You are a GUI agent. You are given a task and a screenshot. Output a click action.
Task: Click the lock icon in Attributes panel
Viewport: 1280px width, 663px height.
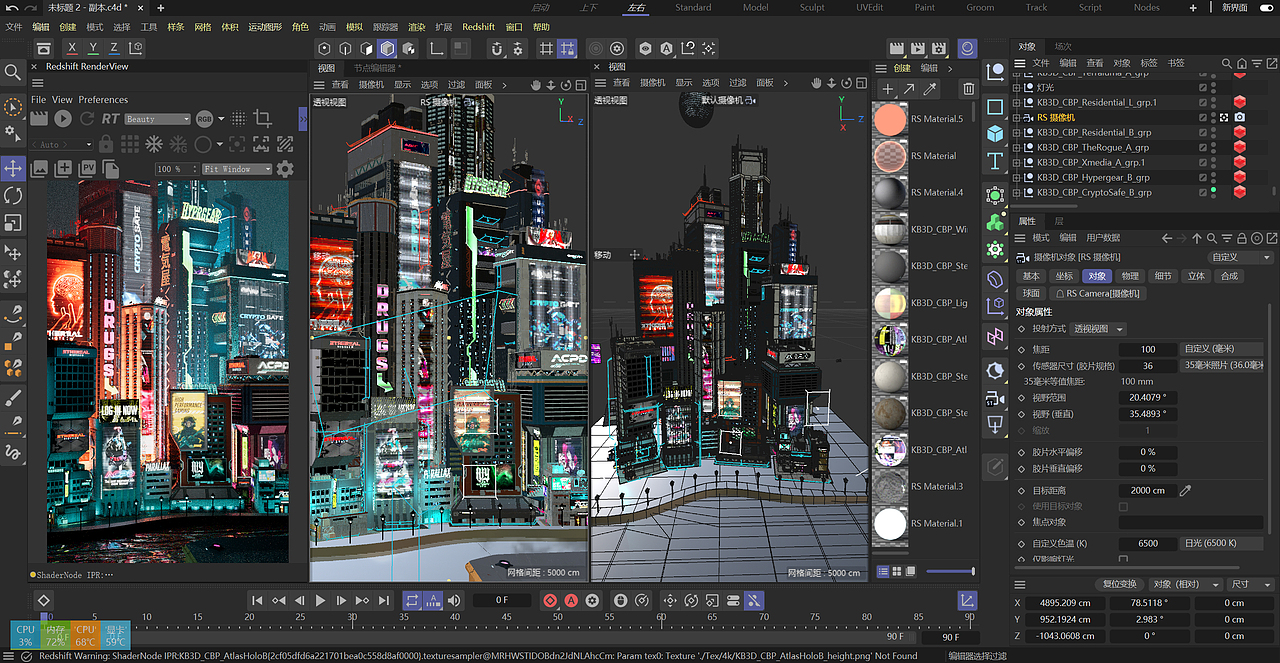pyautogui.click(x=1240, y=238)
